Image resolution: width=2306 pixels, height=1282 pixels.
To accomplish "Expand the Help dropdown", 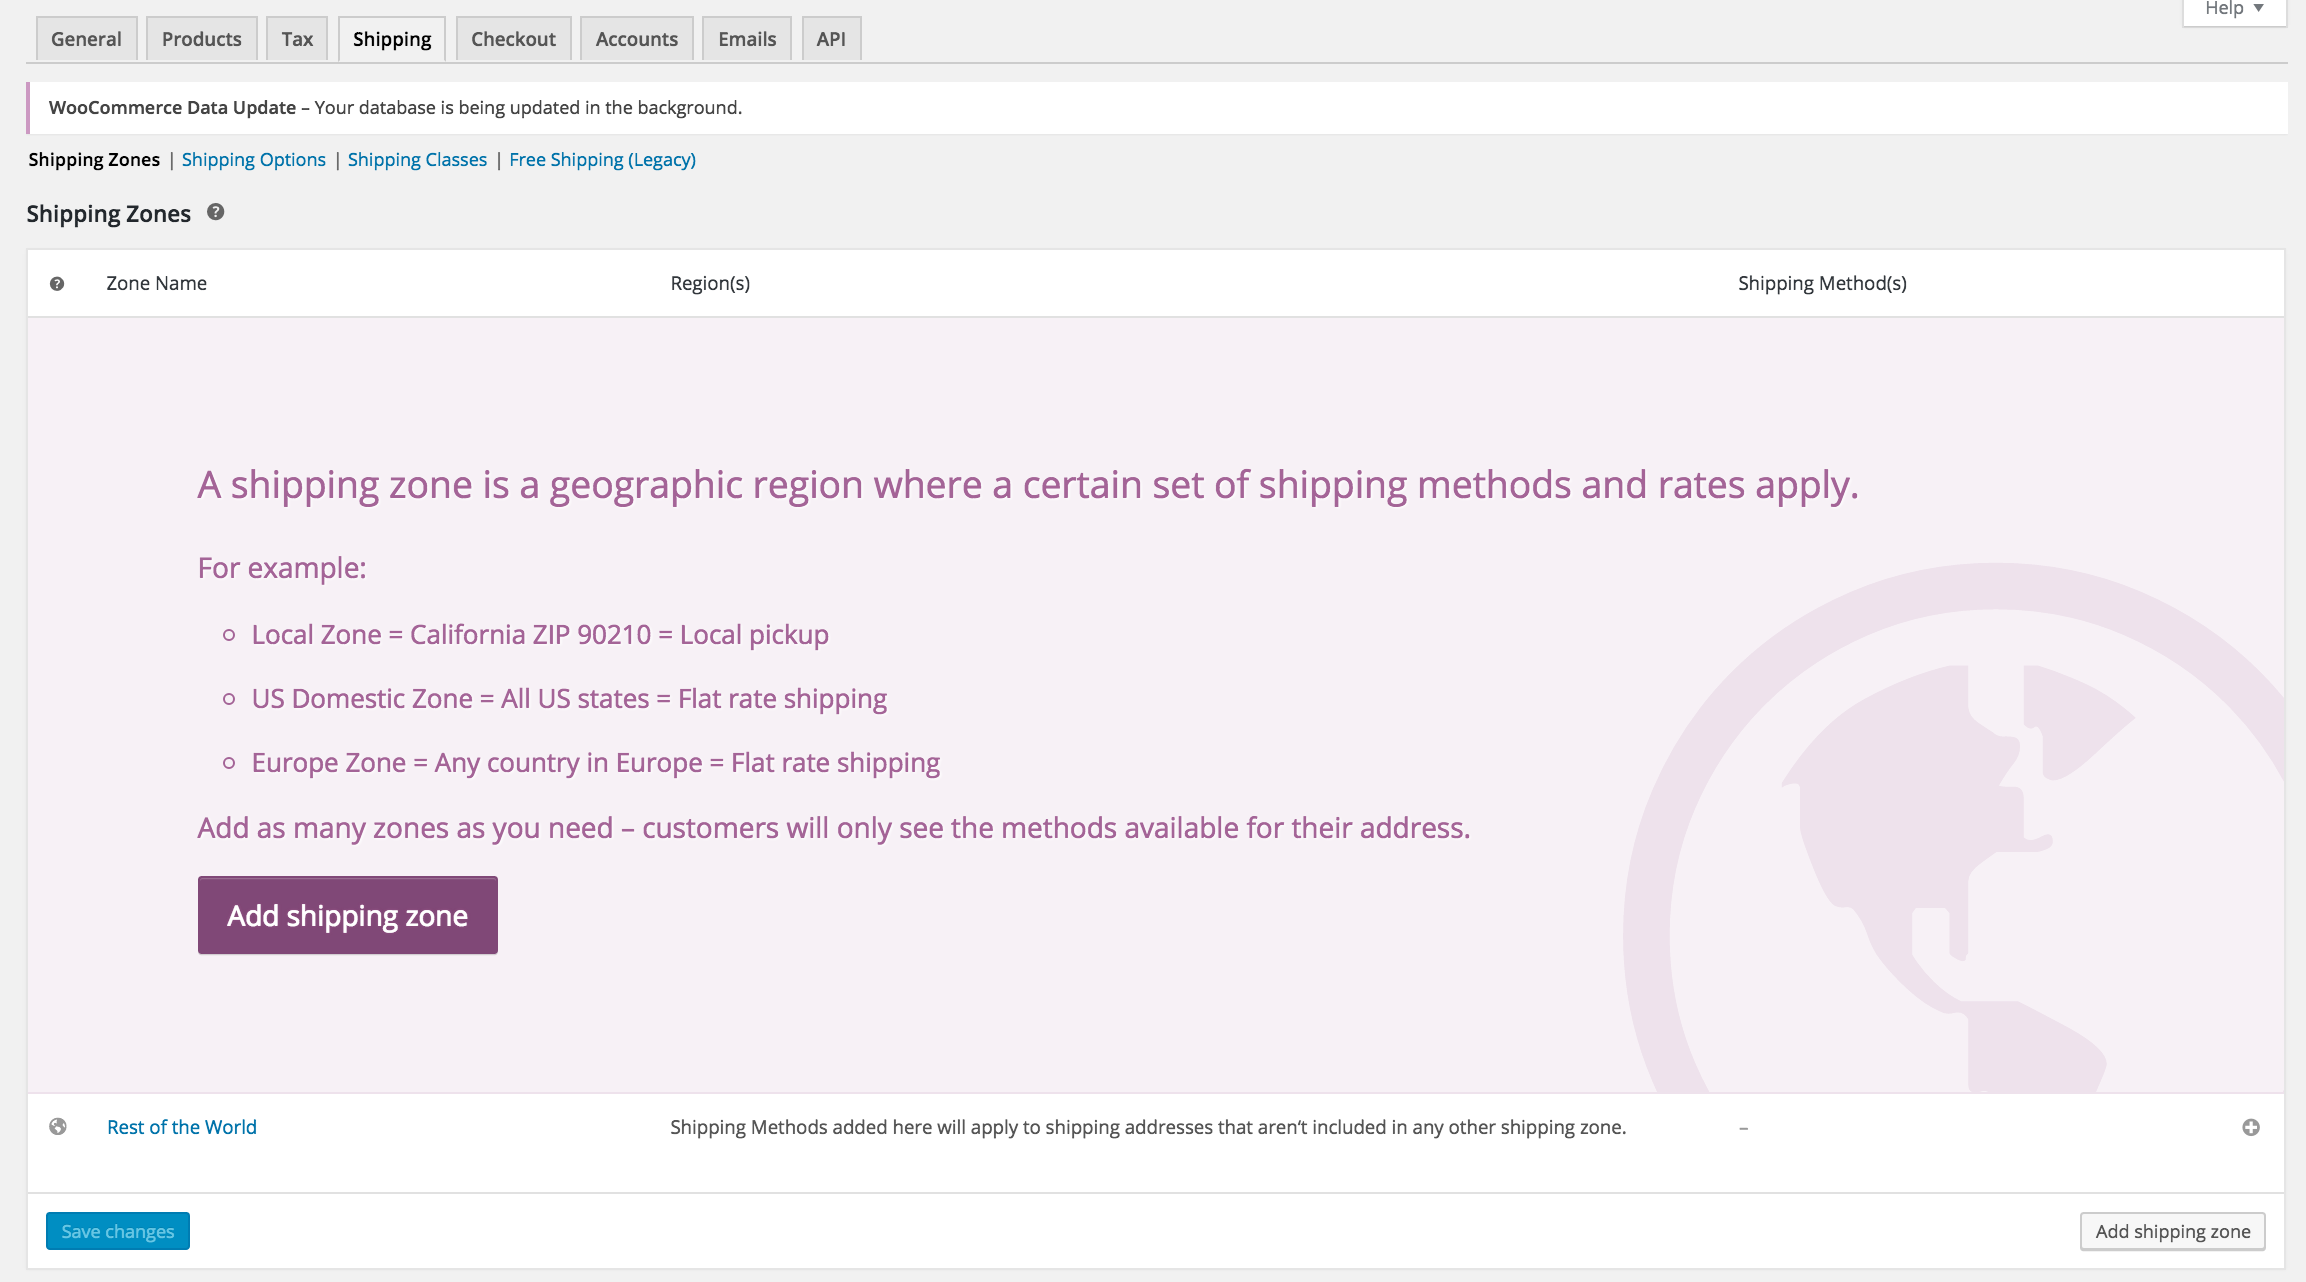I will point(2234,10).
